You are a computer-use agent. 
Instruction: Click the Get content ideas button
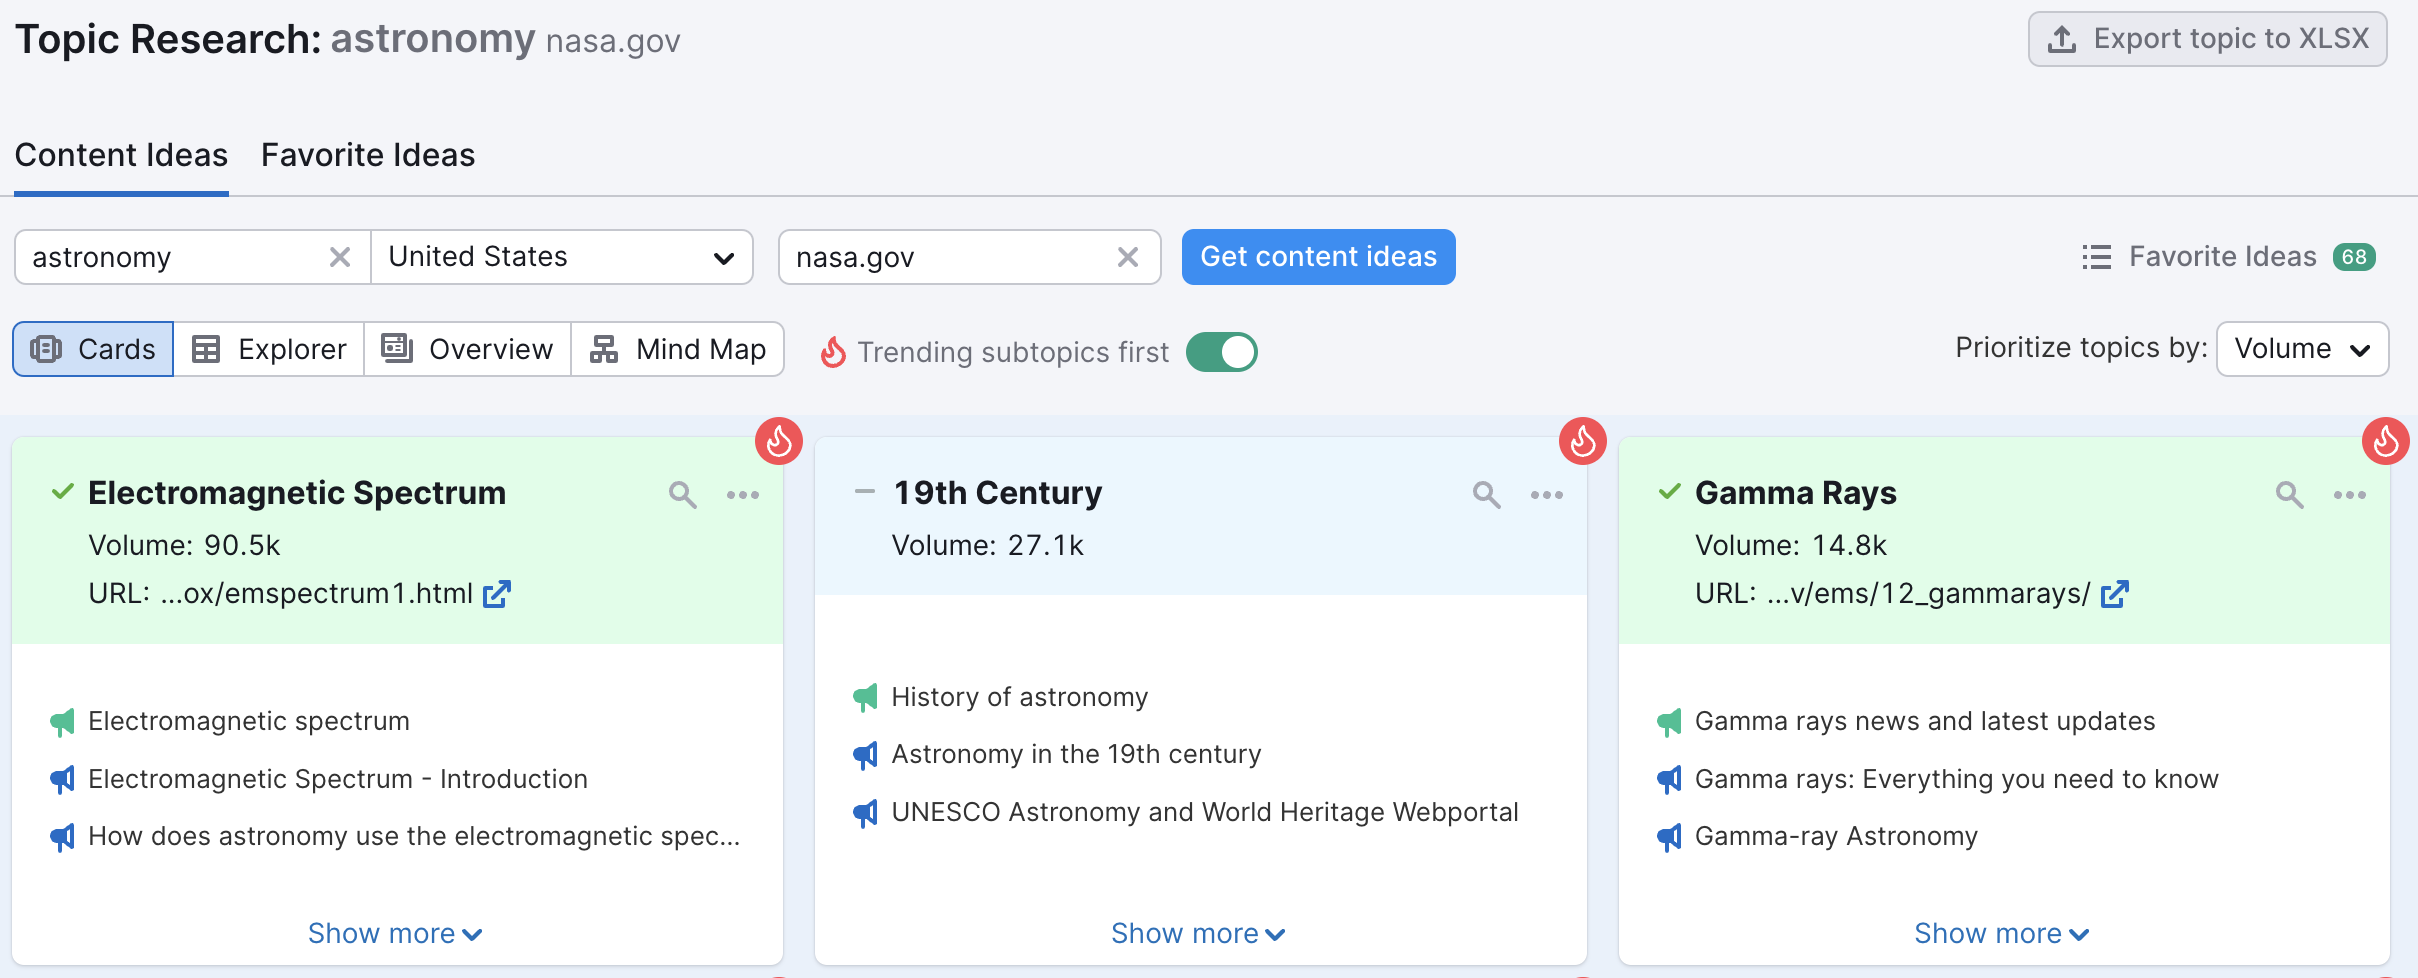(x=1317, y=257)
